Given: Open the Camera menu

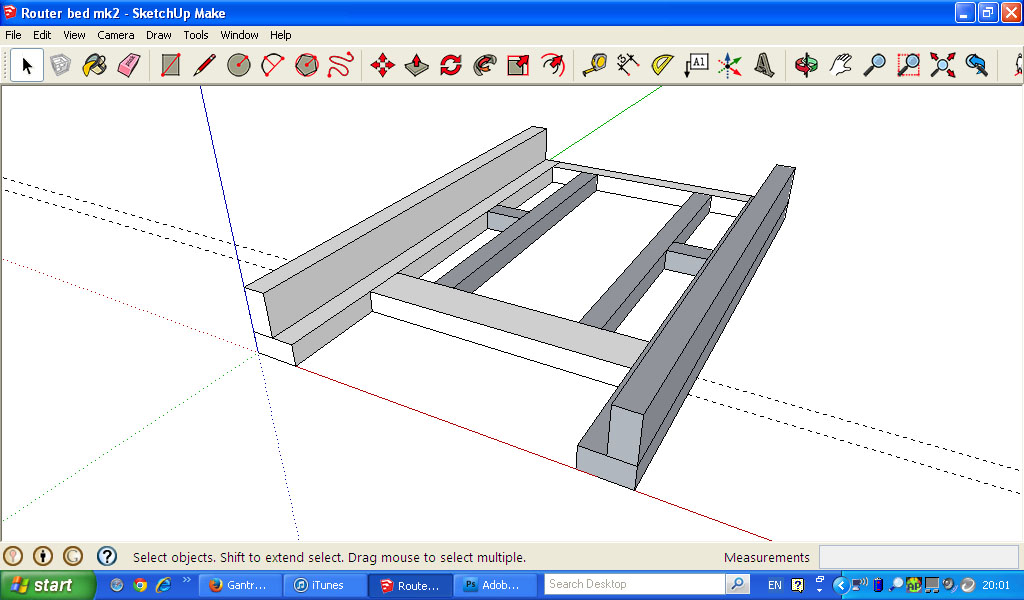Looking at the screenshot, I should click(116, 35).
